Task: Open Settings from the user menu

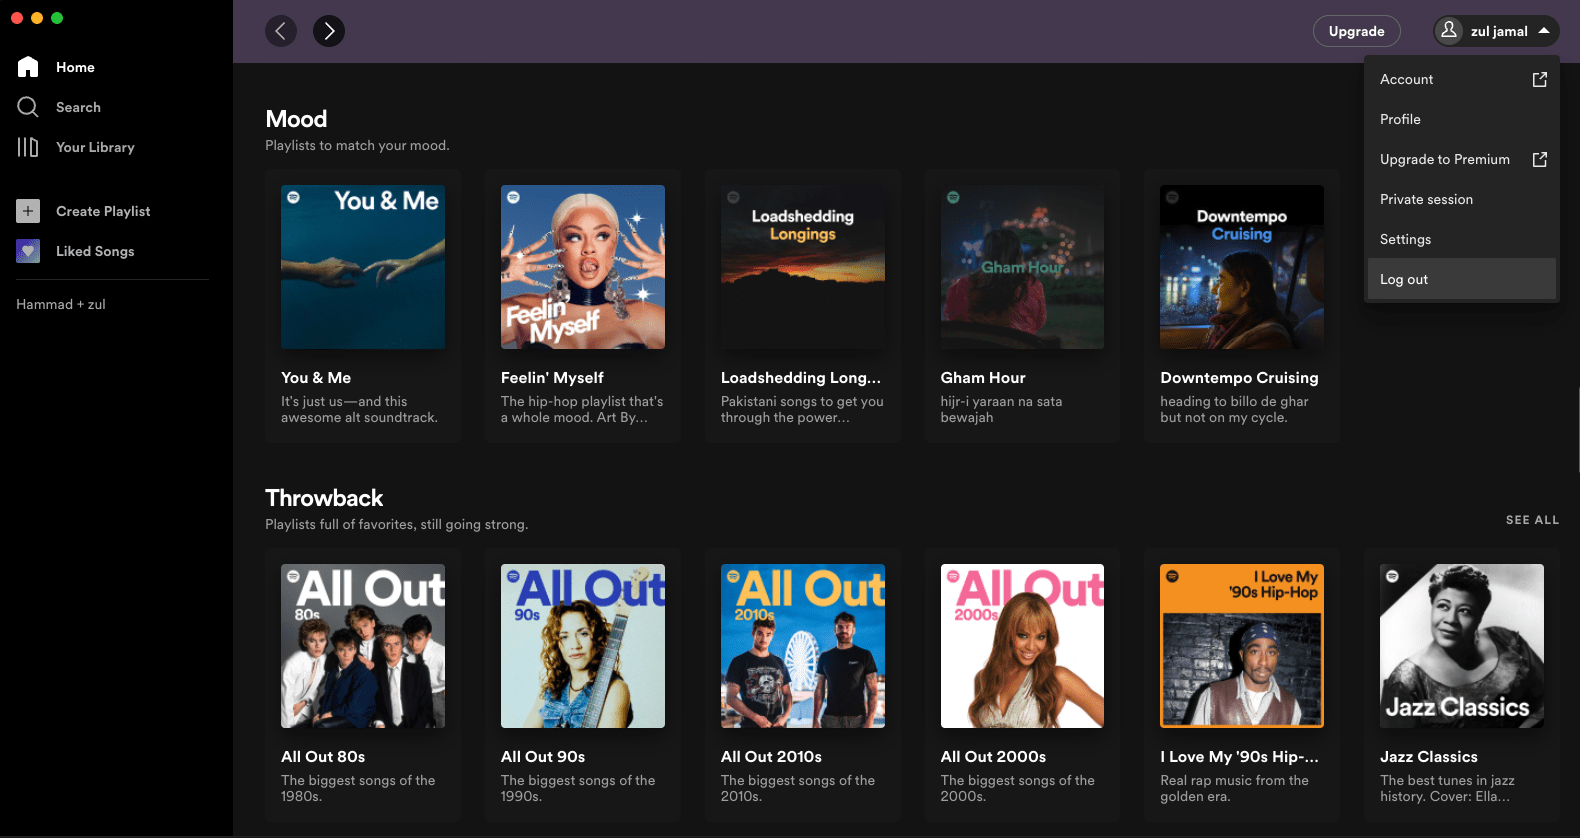Action: point(1461,239)
